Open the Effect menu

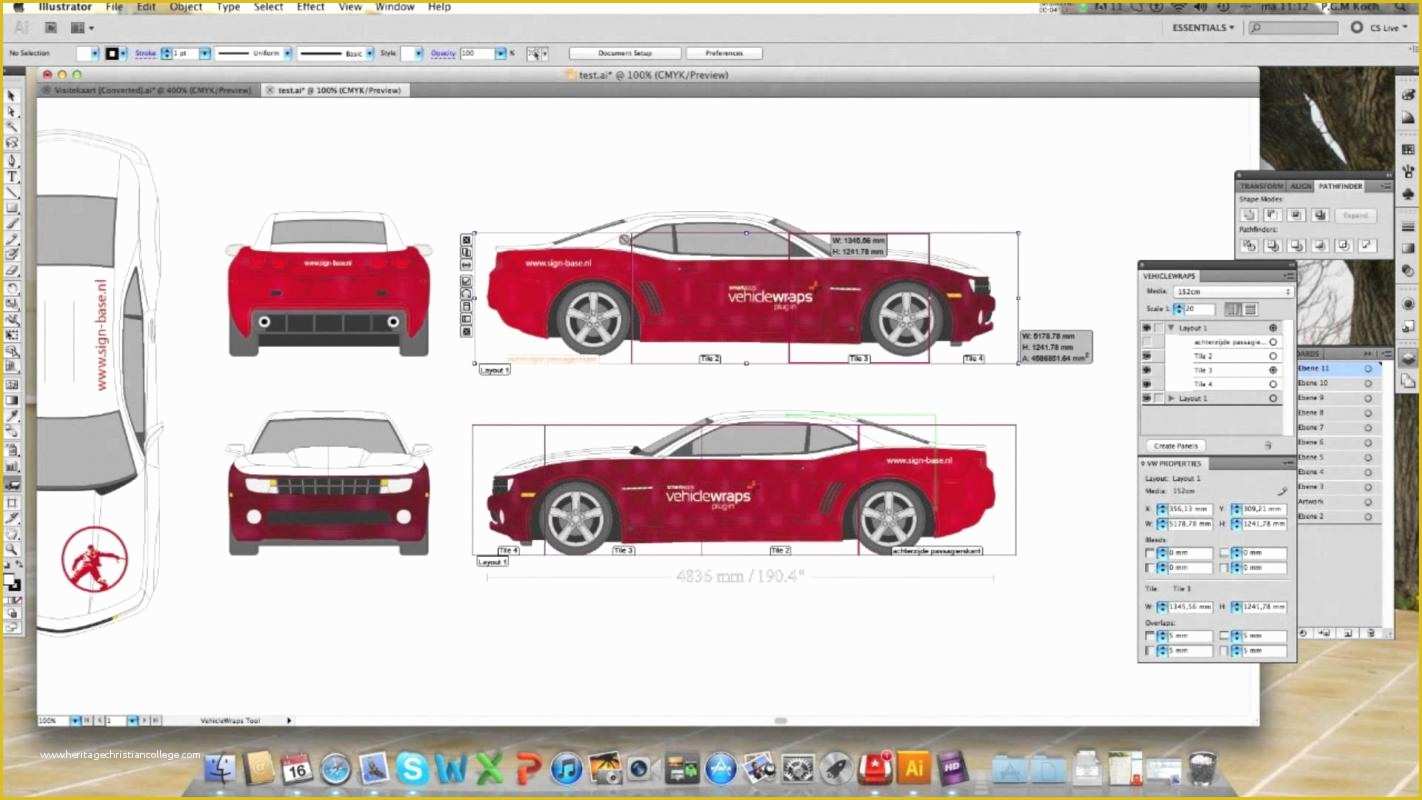(x=311, y=7)
